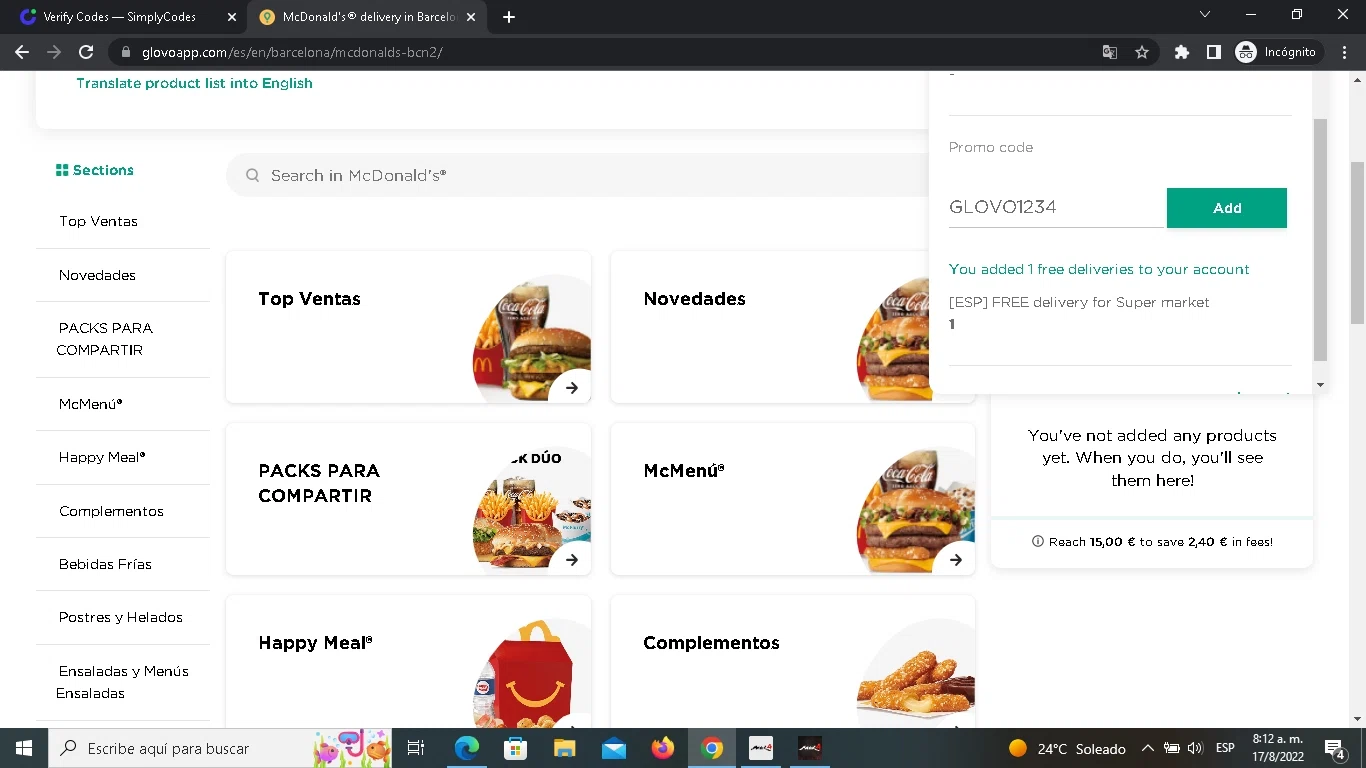Launch Firefox from taskbar

[x=663, y=748]
